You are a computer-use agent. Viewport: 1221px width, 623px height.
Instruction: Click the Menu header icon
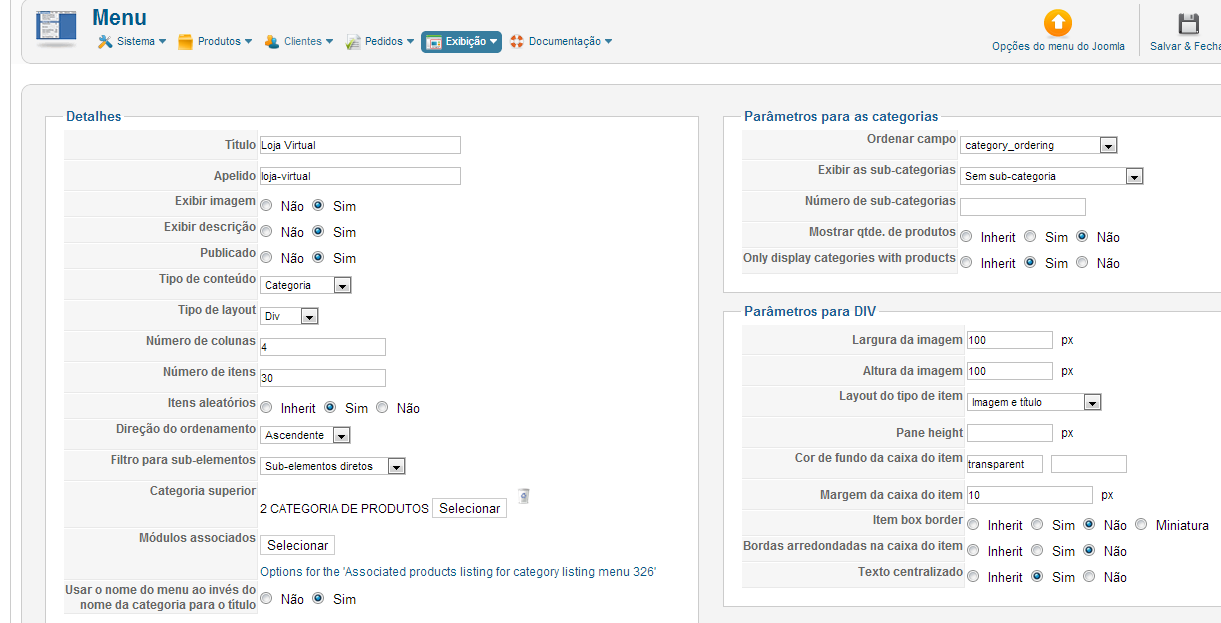(56, 26)
